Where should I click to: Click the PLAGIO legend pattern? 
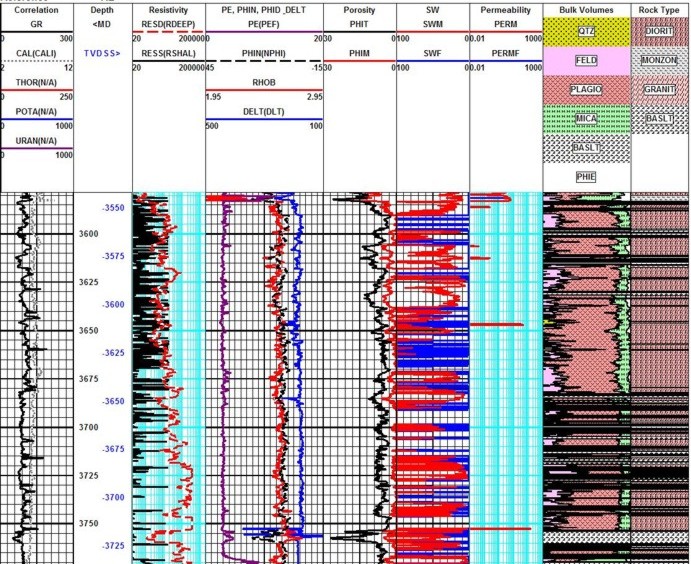(587, 89)
